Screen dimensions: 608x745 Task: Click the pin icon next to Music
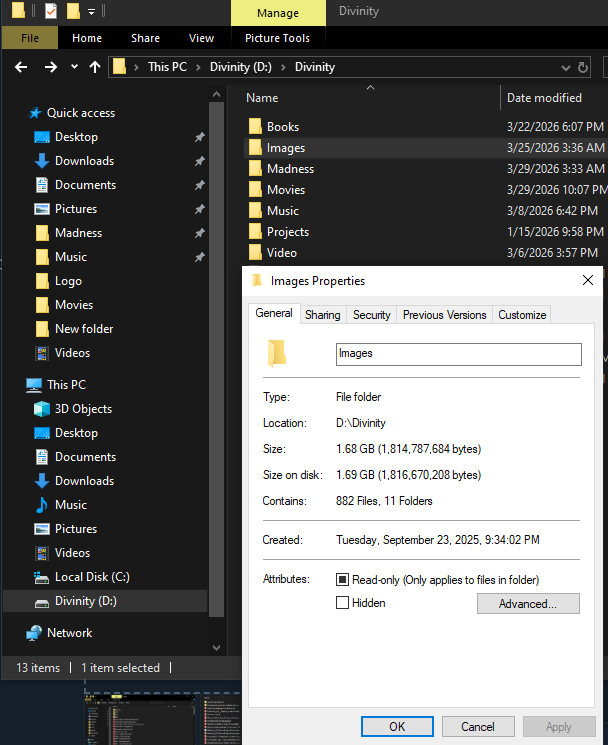pos(200,257)
